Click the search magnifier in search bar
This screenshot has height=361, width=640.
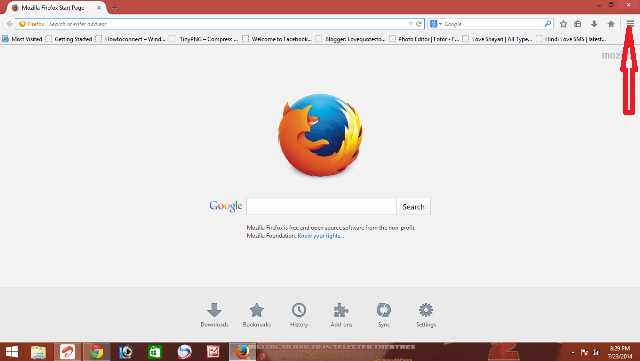click(x=548, y=24)
